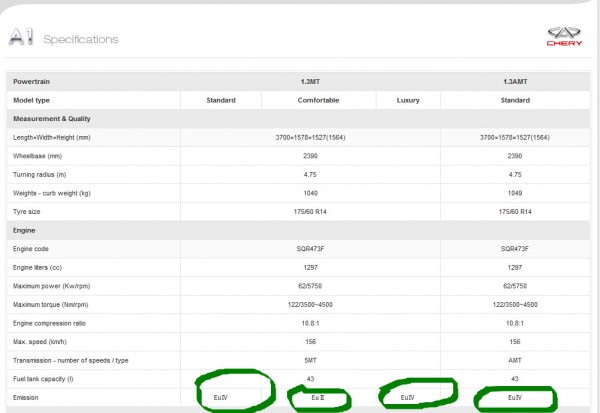Click the Engine code row label
Image resolution: width=600 pixels, height=413 pixels.
31,249
